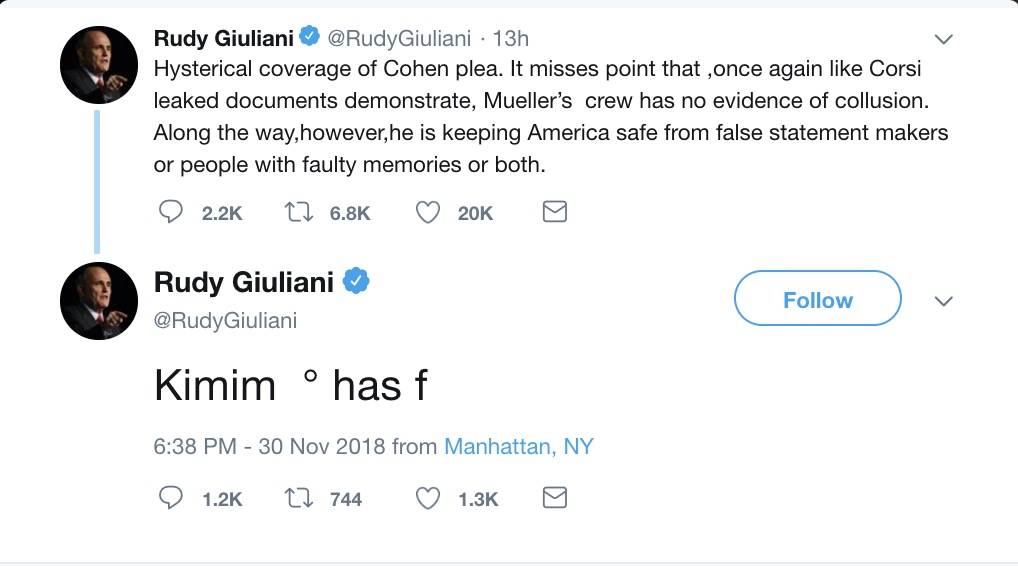Reply to the "Kimim has f" tweet

point(172,498)
